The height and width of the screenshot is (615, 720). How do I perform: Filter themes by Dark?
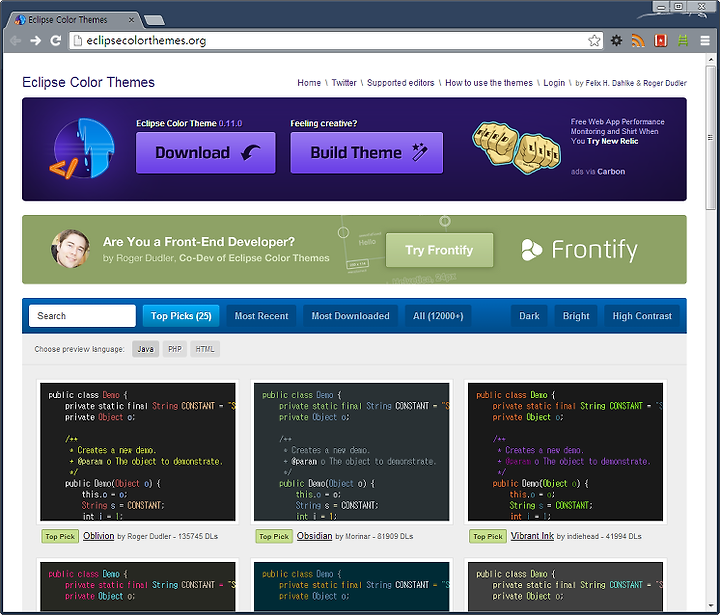tap(529, 316)
